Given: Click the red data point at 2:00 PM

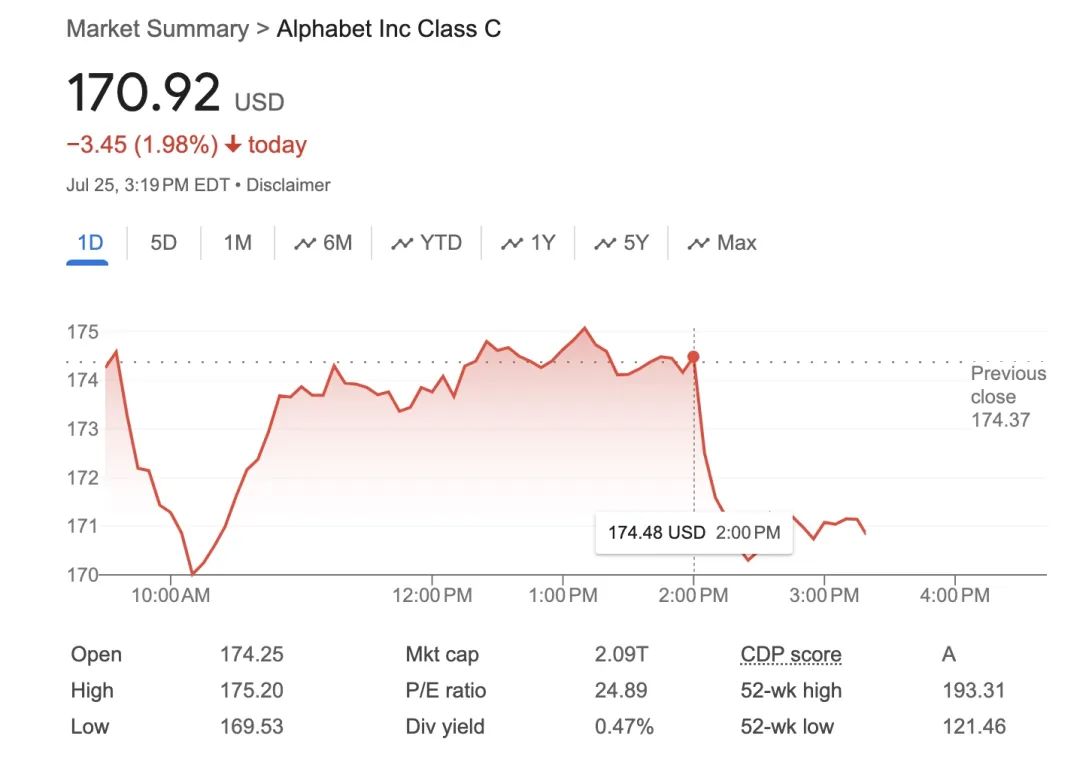Looking at the screenshot, I should click(x=693, y=357).
